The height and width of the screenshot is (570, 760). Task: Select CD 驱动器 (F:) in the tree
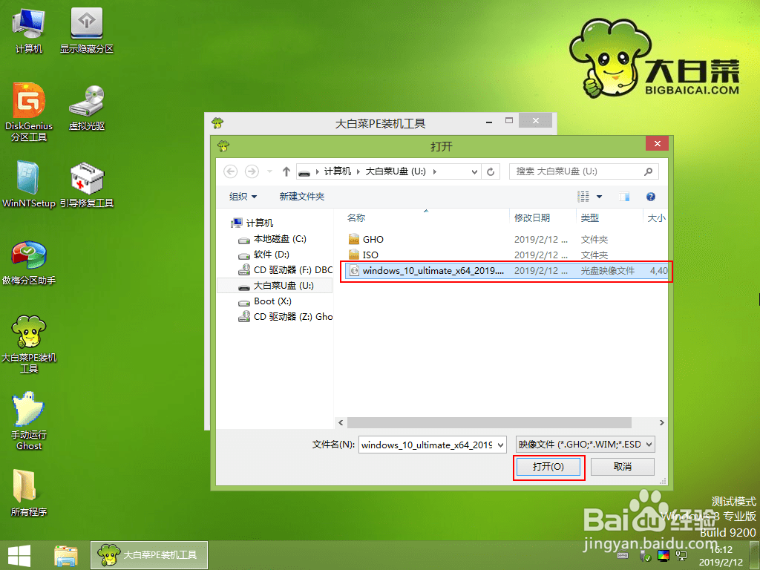pos(285,270)
